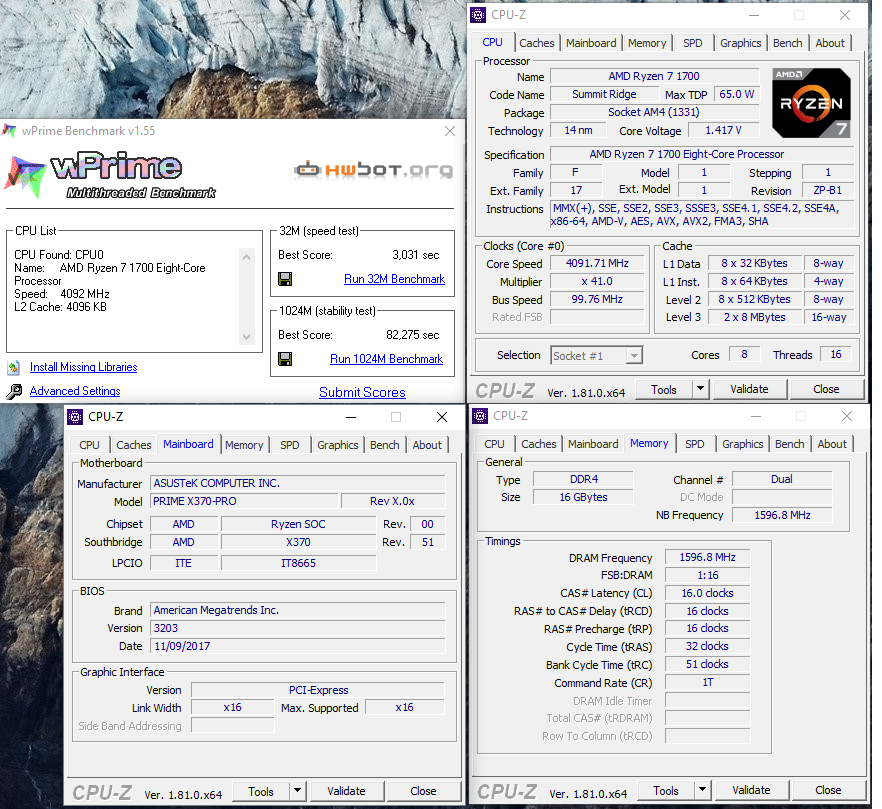882x809 pixels.
Task: Click the BIOS Version 3203 field
Action: 298,628
